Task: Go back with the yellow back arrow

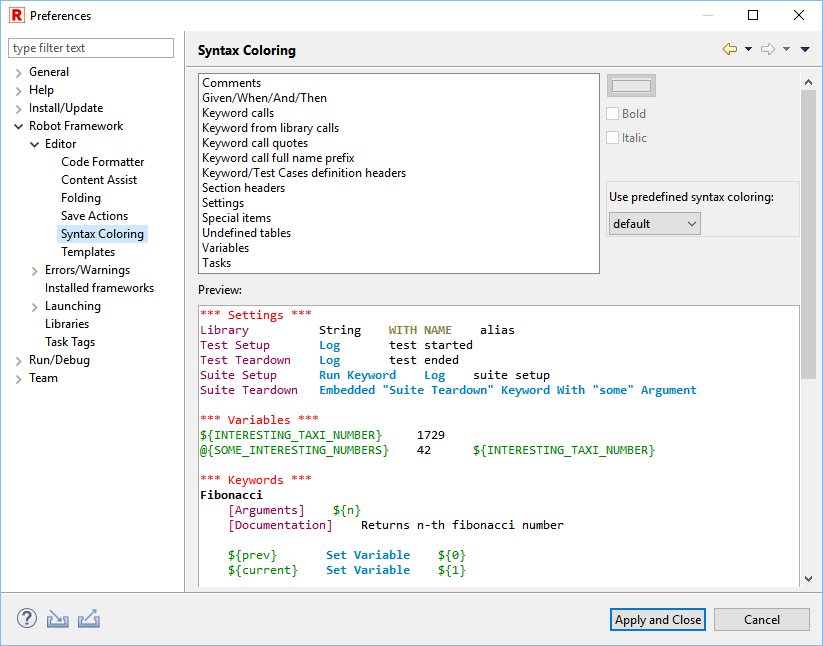Action: click(730, 49)
